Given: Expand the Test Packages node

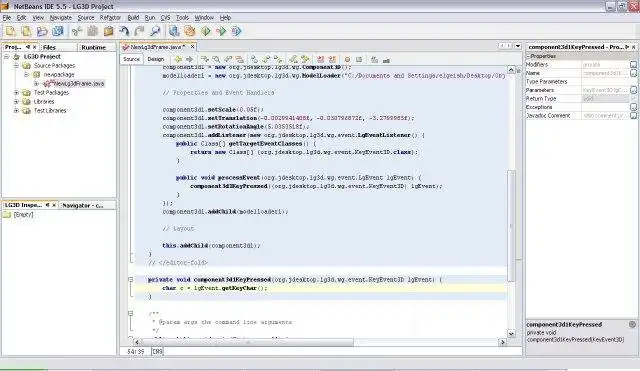Looking at the screenshot, I should tap(16, 93).
